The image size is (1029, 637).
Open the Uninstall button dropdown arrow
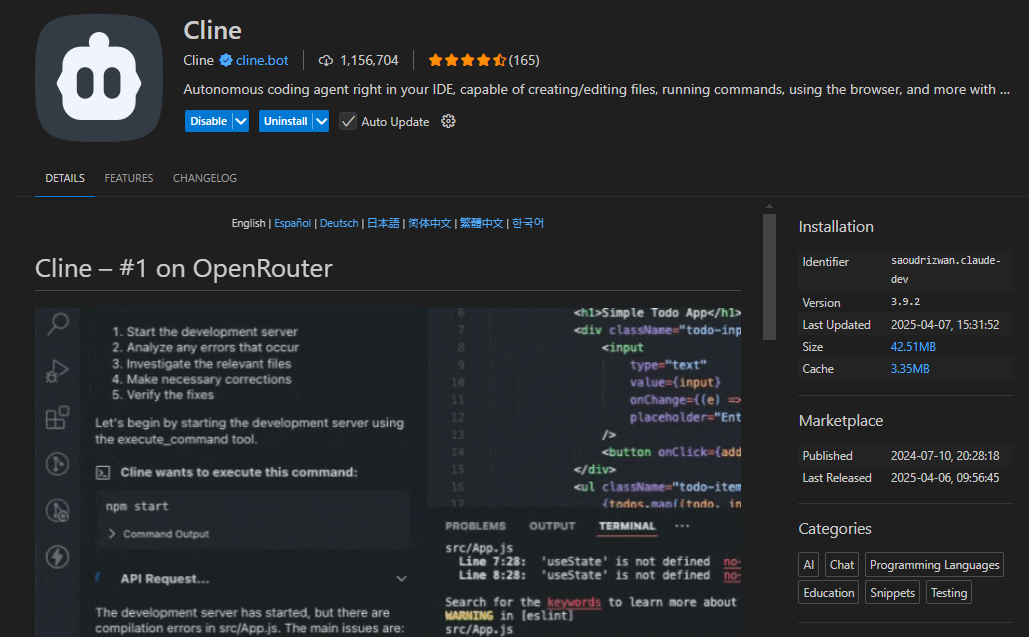319,120
